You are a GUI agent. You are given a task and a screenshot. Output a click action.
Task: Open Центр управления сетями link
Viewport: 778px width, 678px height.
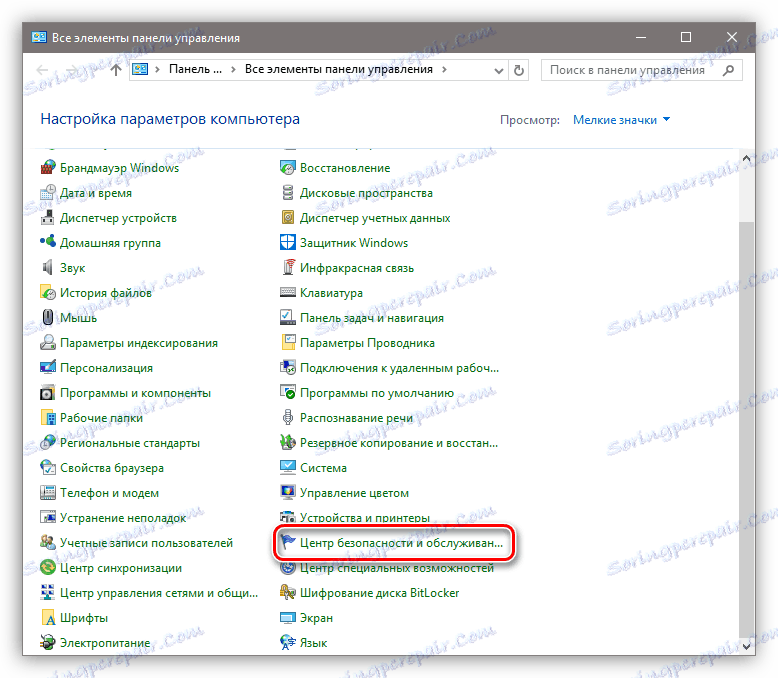[x=159, y=593]
